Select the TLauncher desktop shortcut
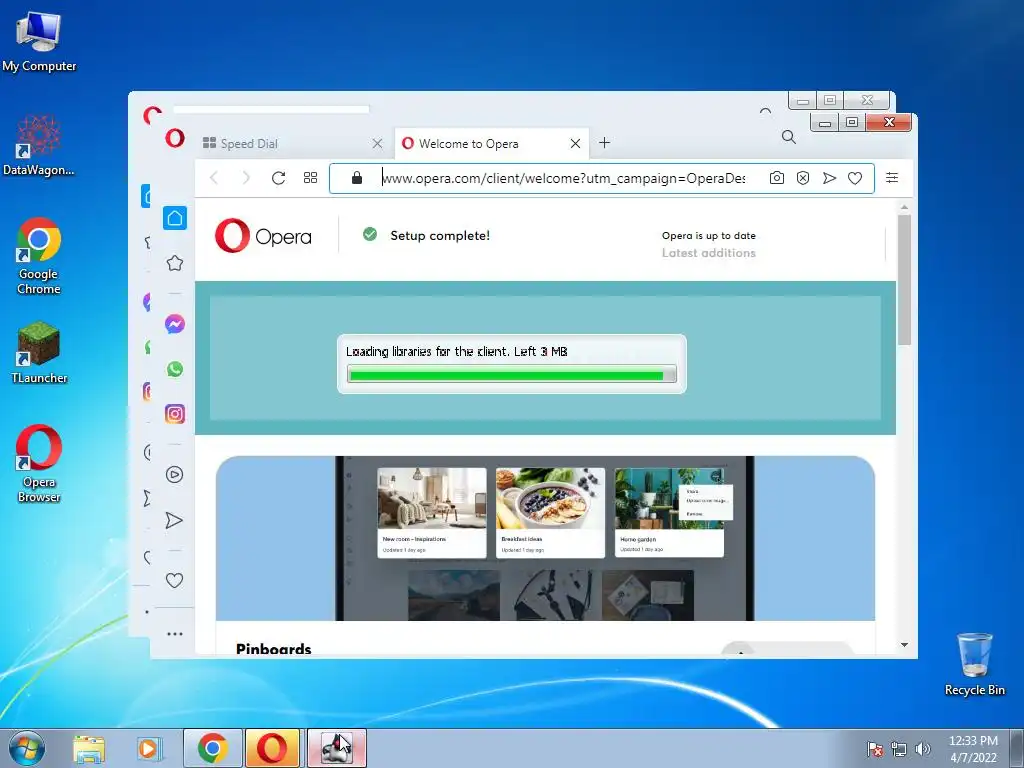The image size is (1024, 768). pos(39,353)
